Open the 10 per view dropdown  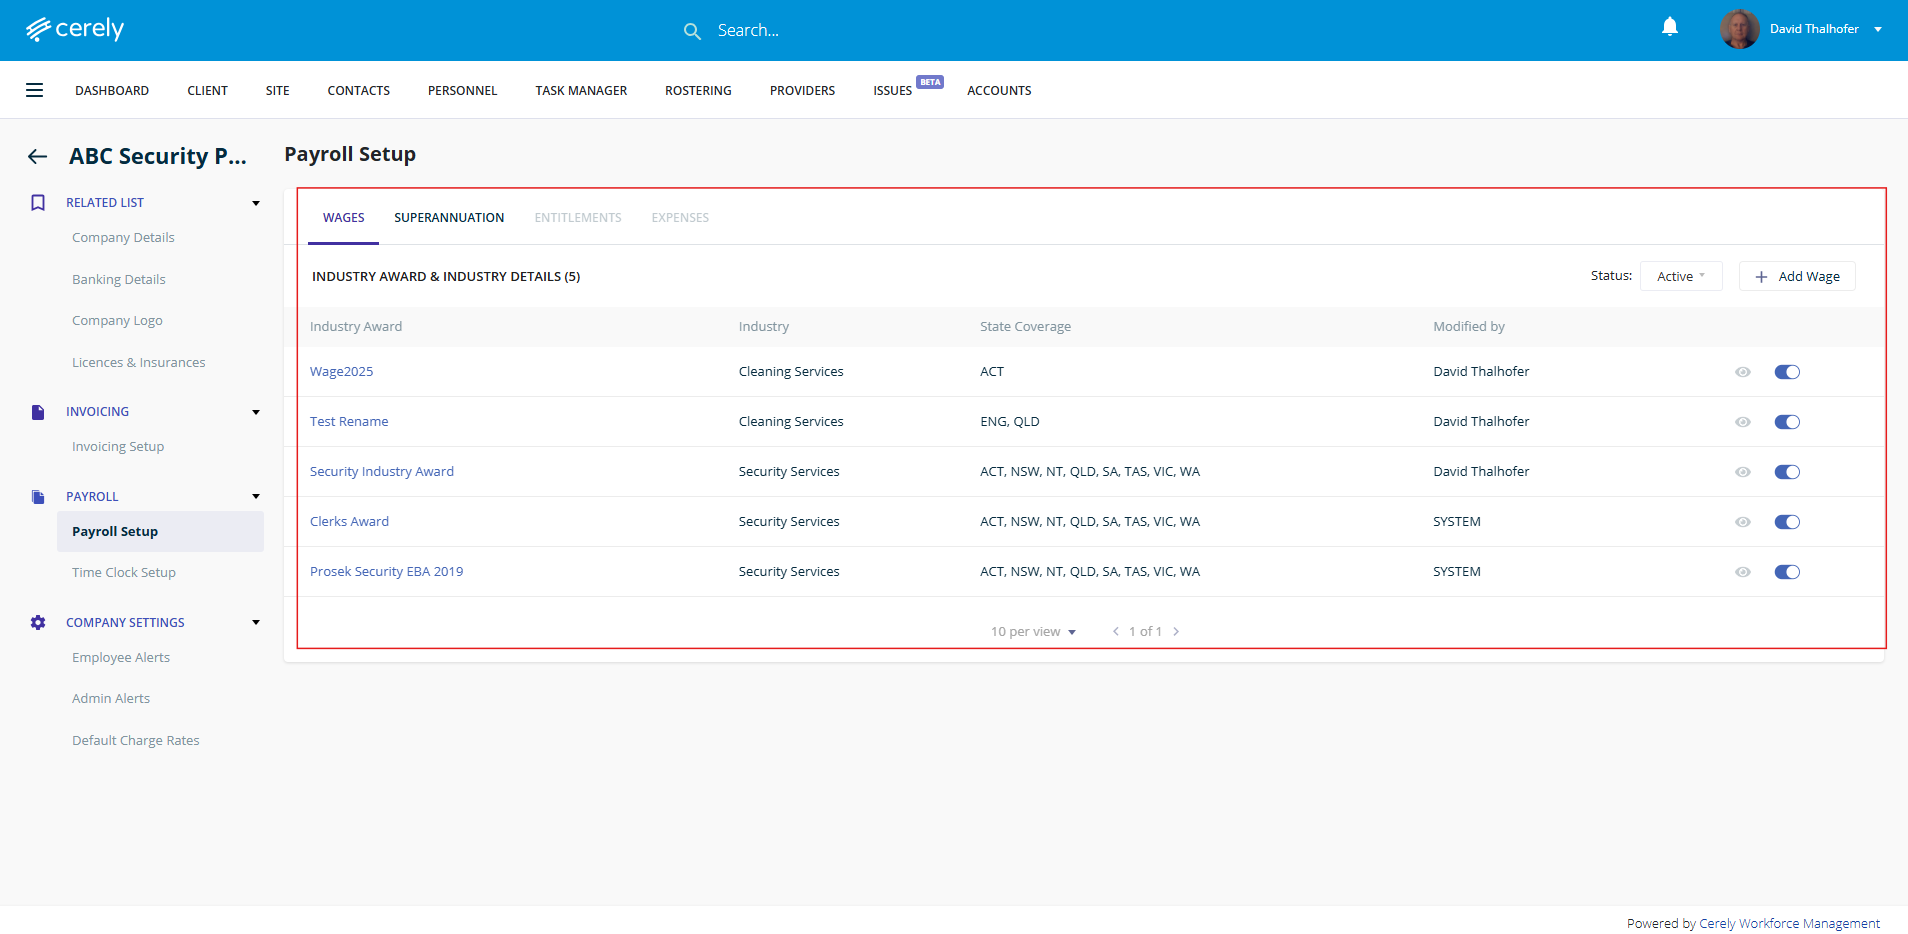coord(1033,632)
